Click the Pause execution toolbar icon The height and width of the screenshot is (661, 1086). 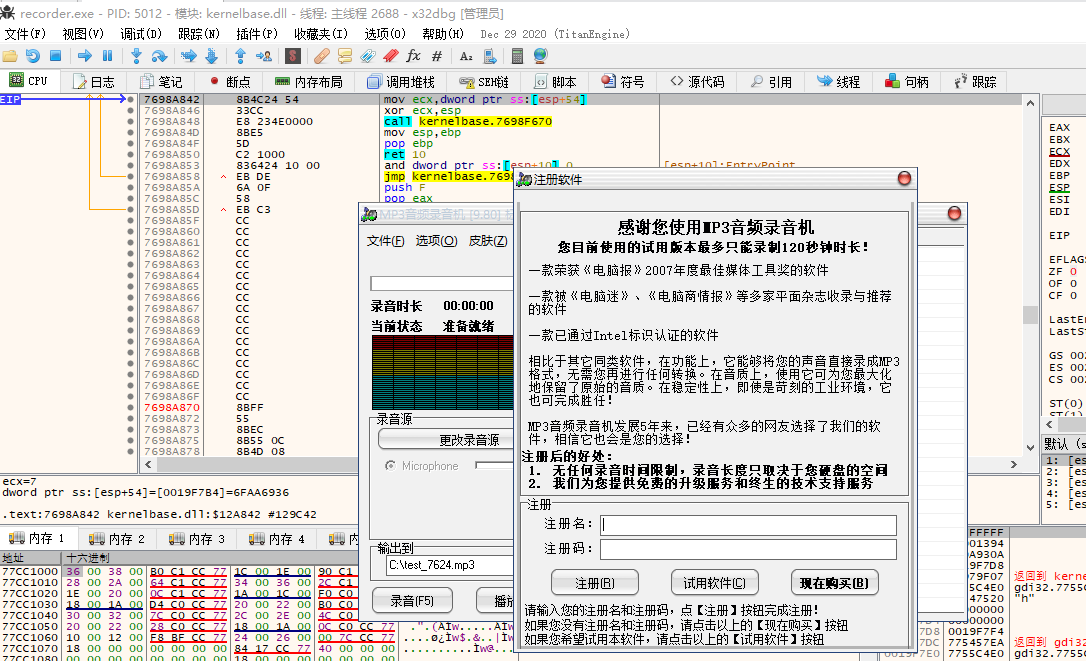(x=107, y=56)
